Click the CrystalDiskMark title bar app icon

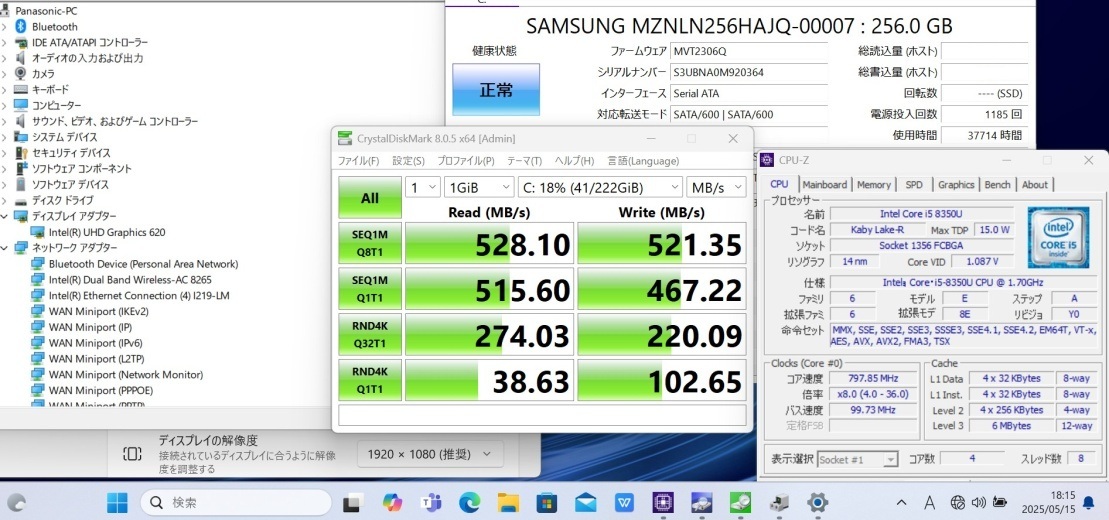(344, 138)
